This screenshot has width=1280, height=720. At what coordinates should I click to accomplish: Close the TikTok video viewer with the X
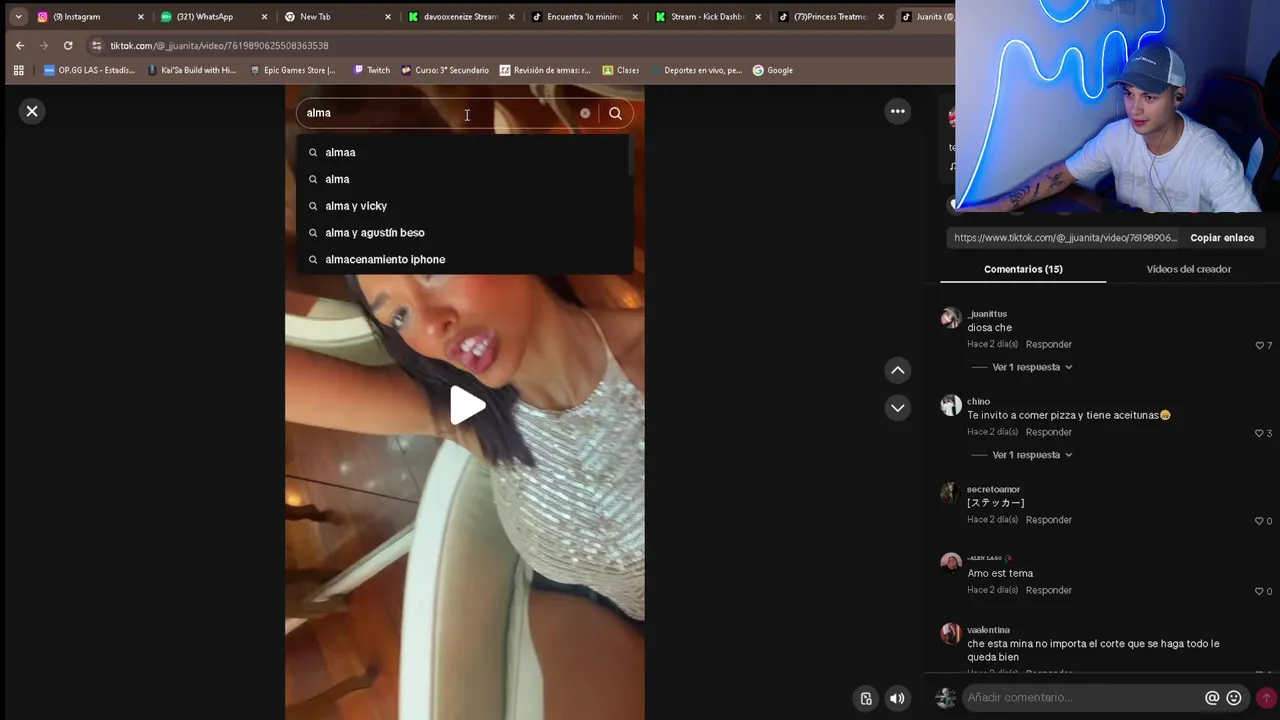click(32, 111)
